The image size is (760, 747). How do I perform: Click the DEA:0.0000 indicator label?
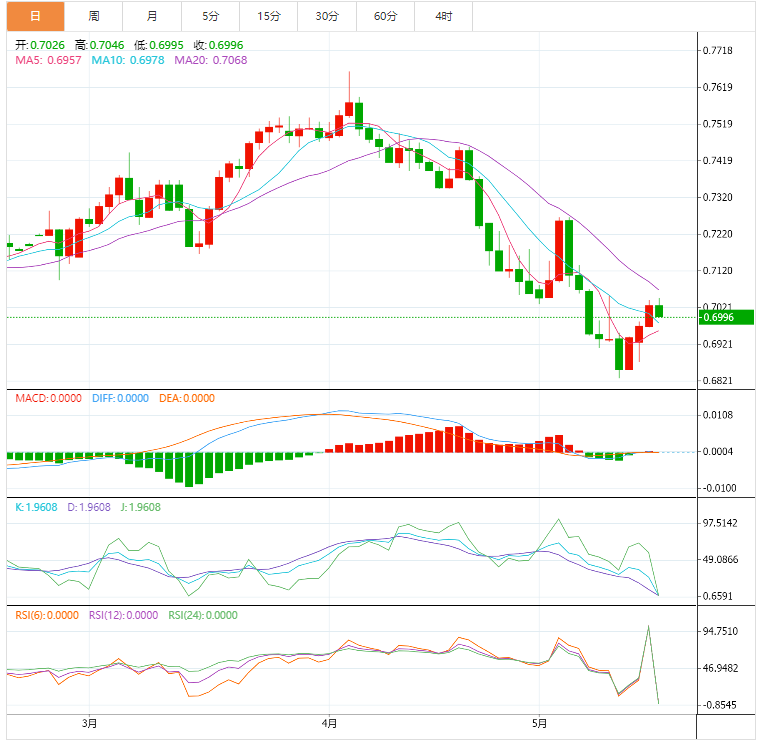click(187, 398)
